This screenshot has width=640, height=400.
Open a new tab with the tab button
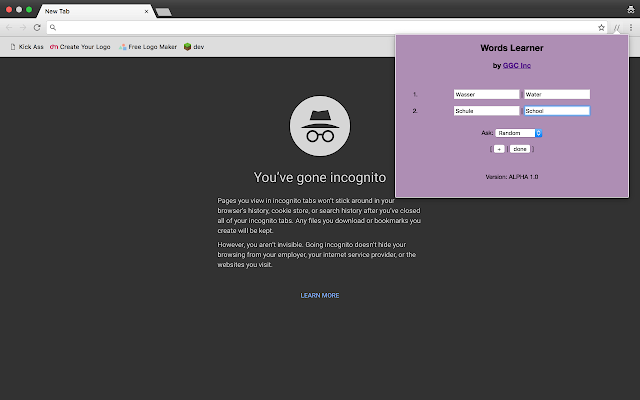(x=164, y=12)
